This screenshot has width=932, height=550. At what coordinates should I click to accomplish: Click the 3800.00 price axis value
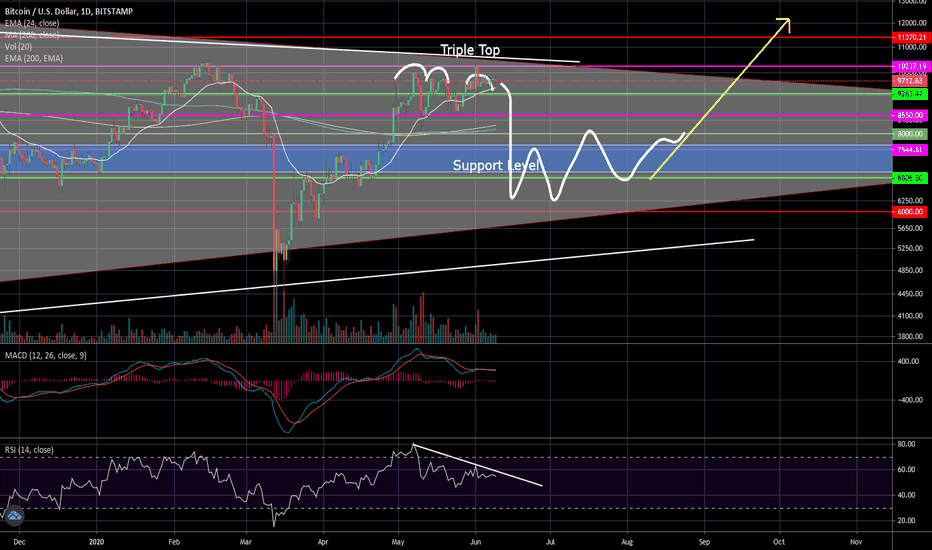point(910,337)
